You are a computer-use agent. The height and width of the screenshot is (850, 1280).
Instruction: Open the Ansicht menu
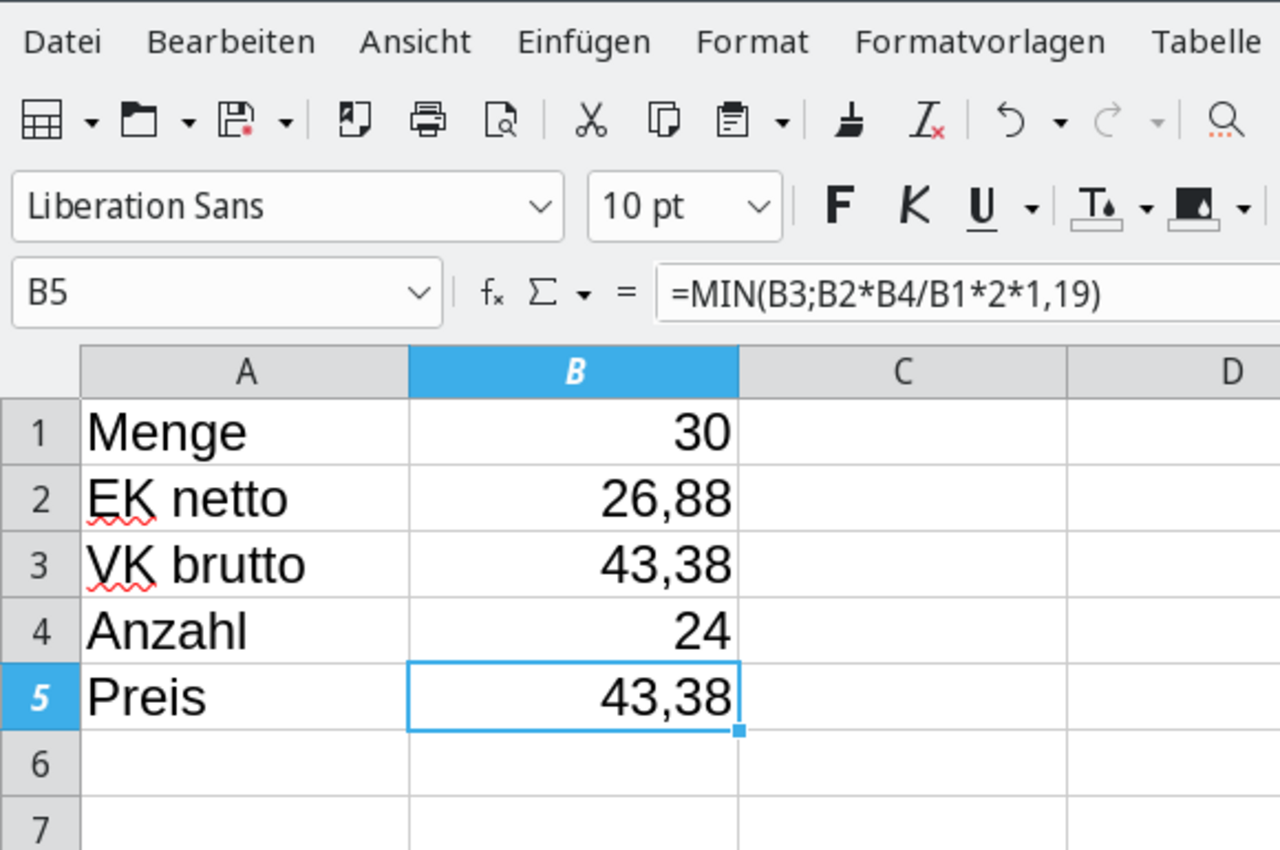415,42
